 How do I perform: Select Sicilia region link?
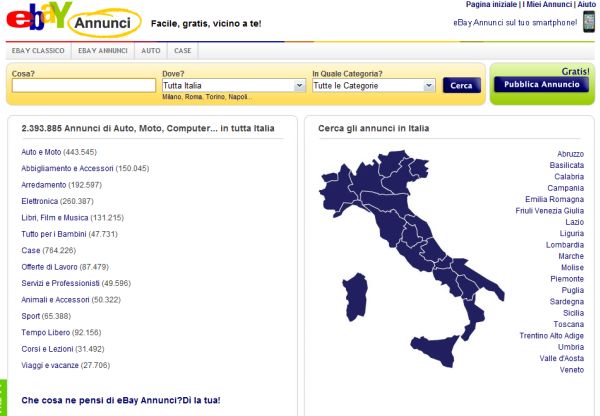click(573, 313)
